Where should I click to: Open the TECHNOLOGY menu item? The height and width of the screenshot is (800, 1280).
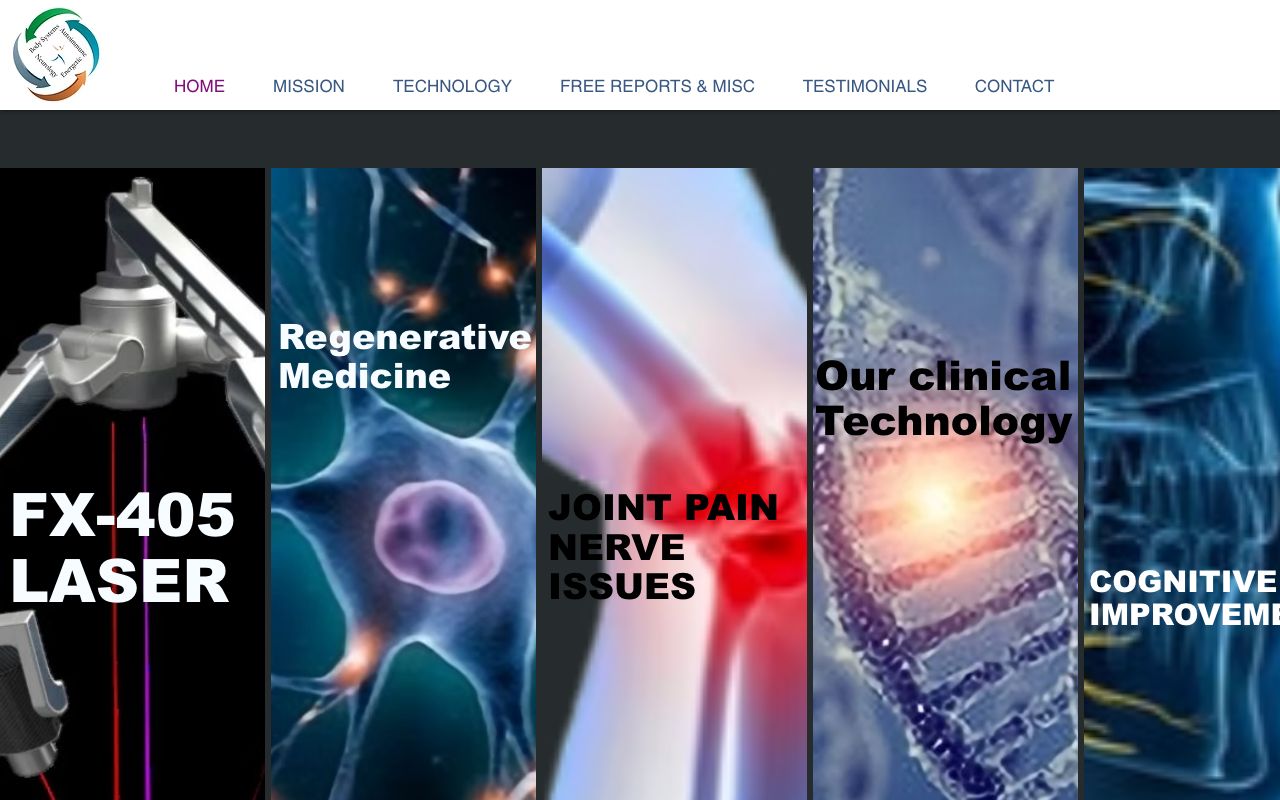(452, 86)
